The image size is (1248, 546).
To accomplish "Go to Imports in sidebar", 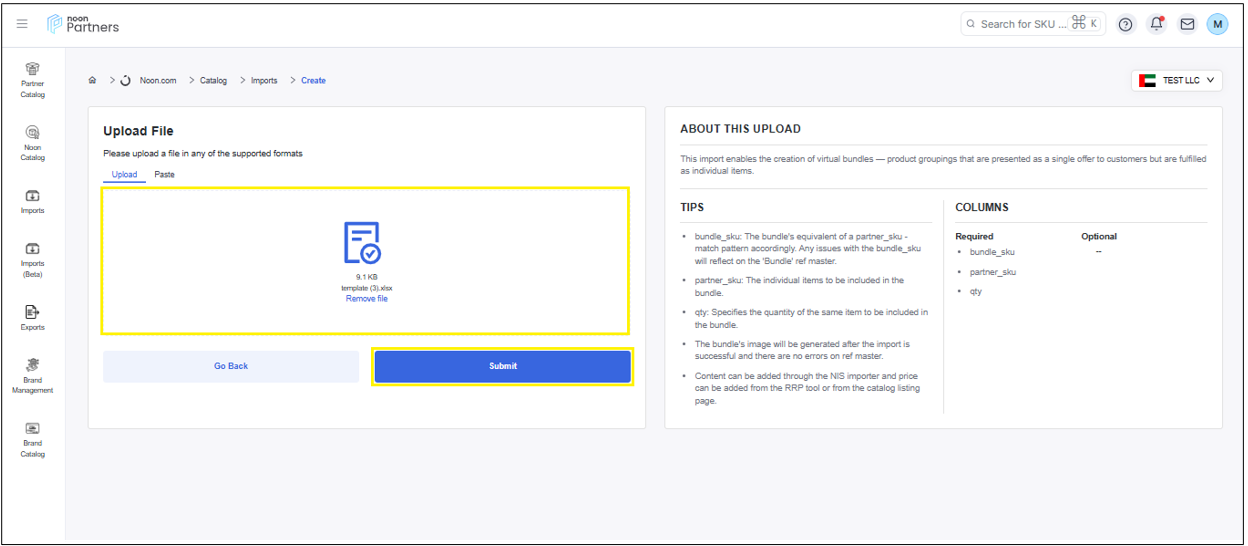I will (x=33, y=201).
